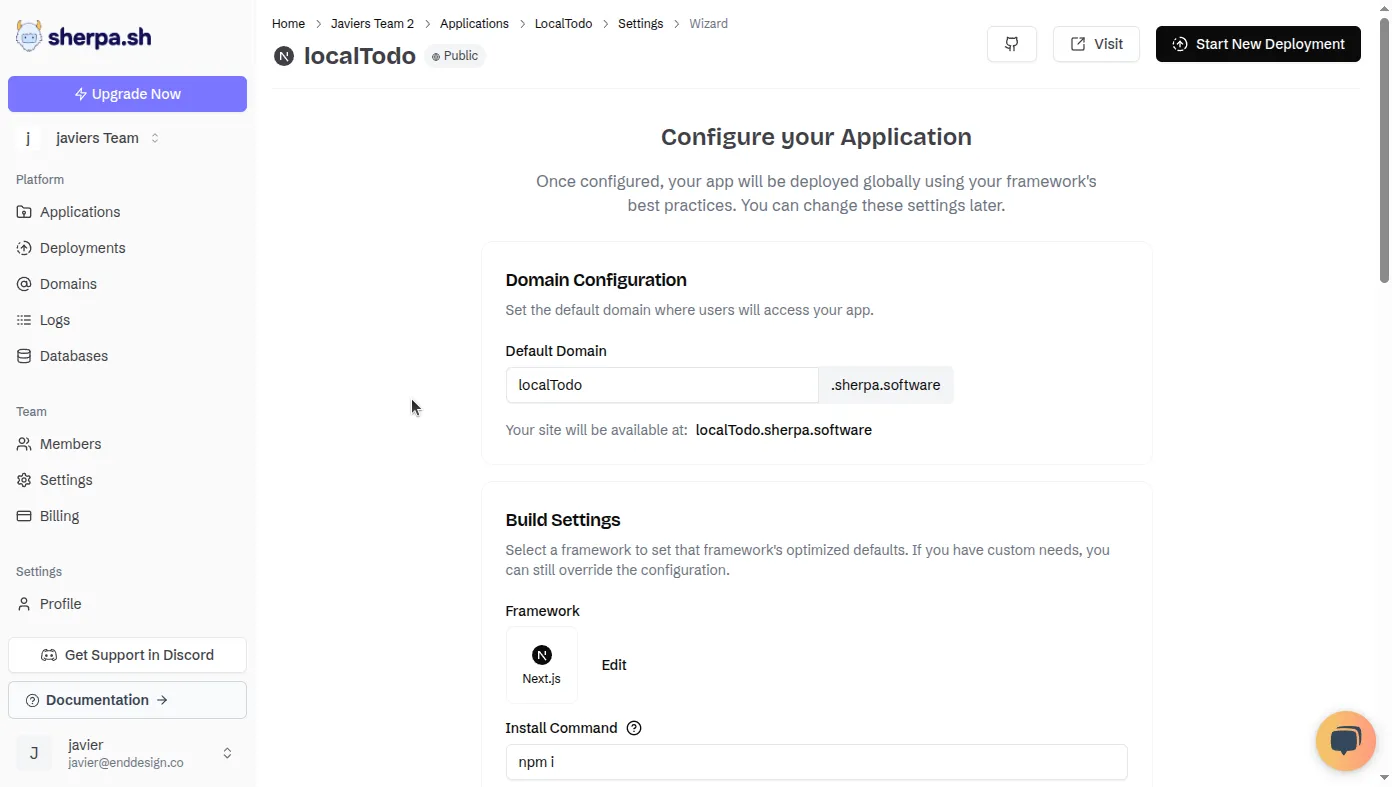Start a New Deployment
Image resolution: width=1392 pixels, height=787 pixels.
(x=1257, y=44)
